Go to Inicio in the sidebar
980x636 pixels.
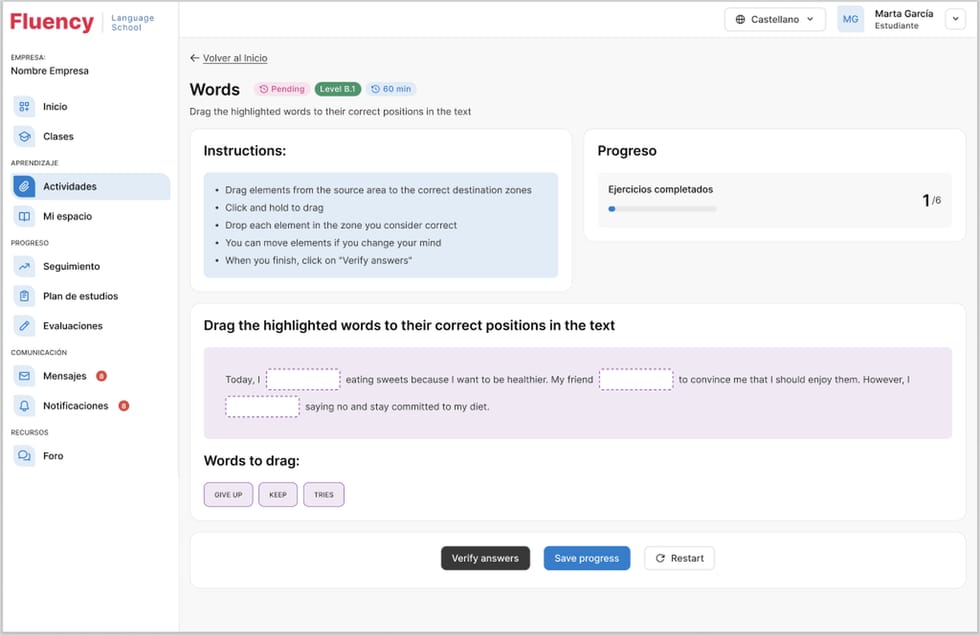coord(90,106)
